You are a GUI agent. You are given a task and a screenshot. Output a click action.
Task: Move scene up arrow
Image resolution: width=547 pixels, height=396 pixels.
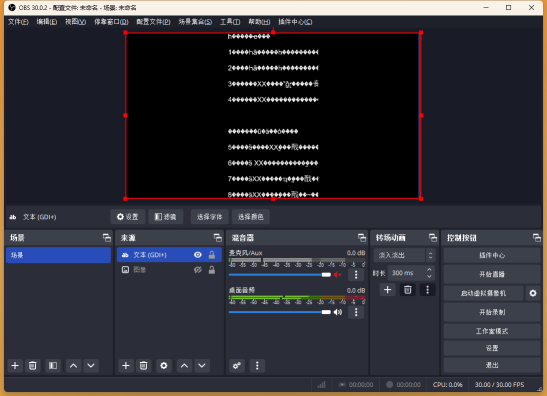click(x=73, y=366)
